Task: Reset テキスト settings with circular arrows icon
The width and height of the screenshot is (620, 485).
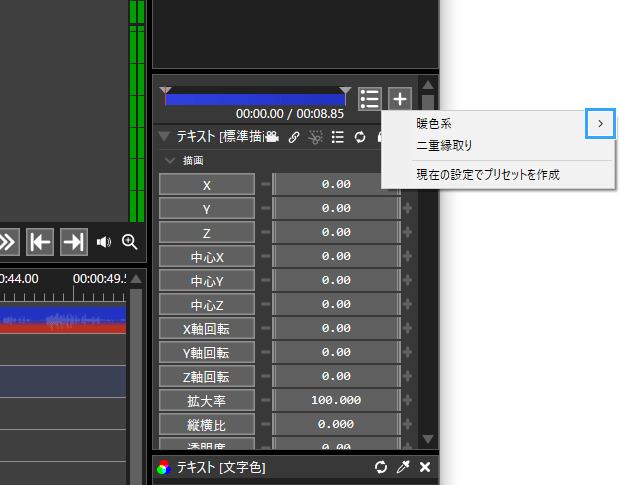Action: click(x=360, y=137)
